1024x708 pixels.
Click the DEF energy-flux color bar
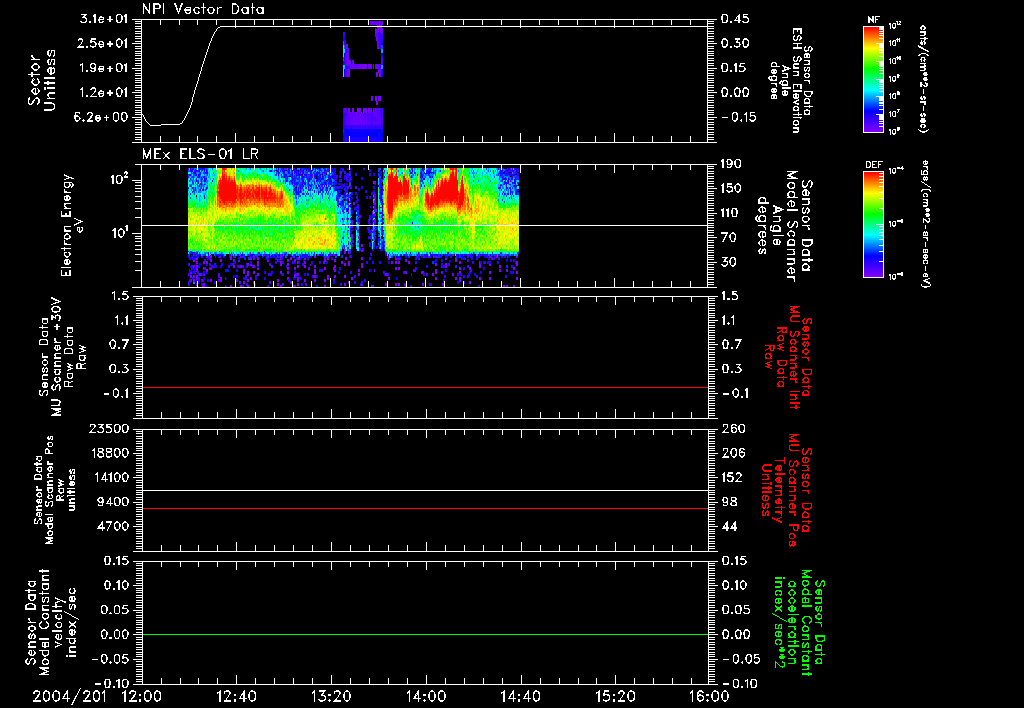tap(874, 224)
